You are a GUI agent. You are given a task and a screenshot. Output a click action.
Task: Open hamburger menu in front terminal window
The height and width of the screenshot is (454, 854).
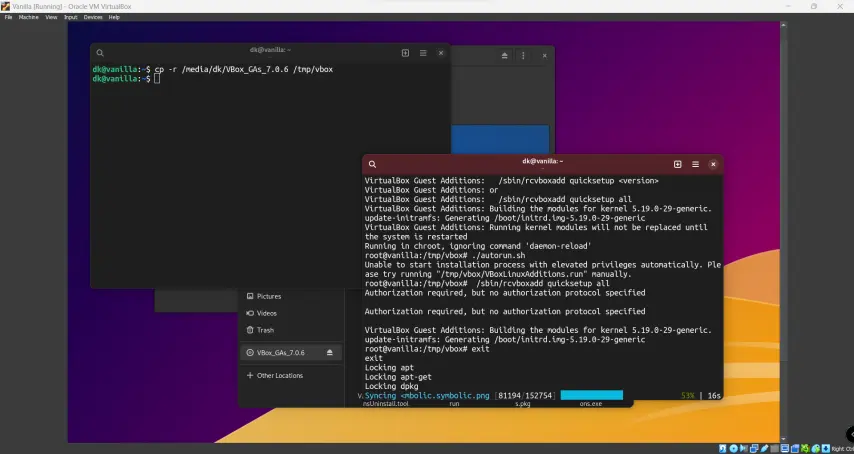click(696, 164)
